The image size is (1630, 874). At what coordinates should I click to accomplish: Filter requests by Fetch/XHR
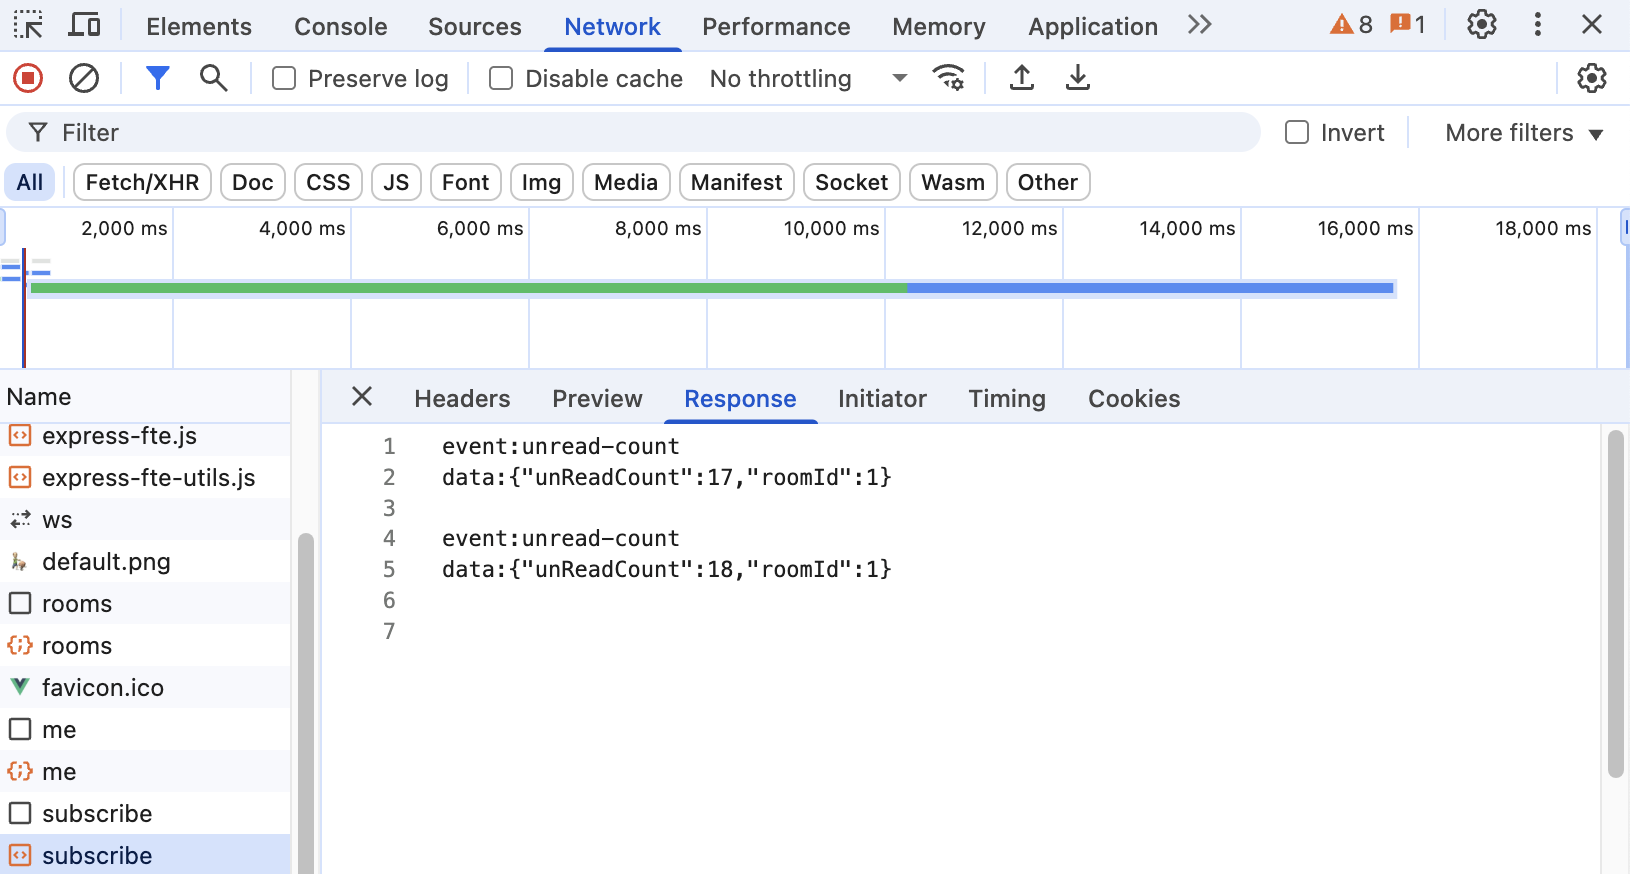click(x=142, y=182)
